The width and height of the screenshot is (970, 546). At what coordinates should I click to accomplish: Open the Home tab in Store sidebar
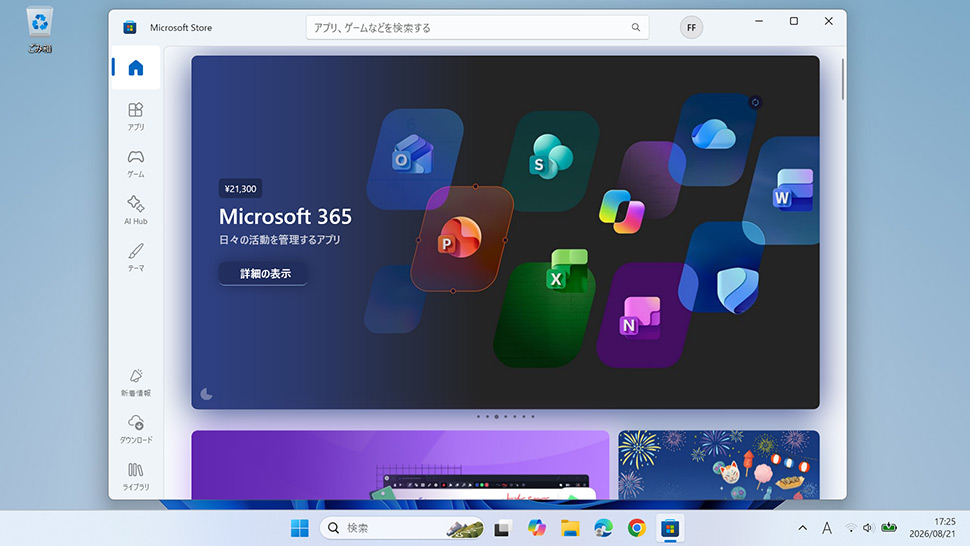coord(135,67)
